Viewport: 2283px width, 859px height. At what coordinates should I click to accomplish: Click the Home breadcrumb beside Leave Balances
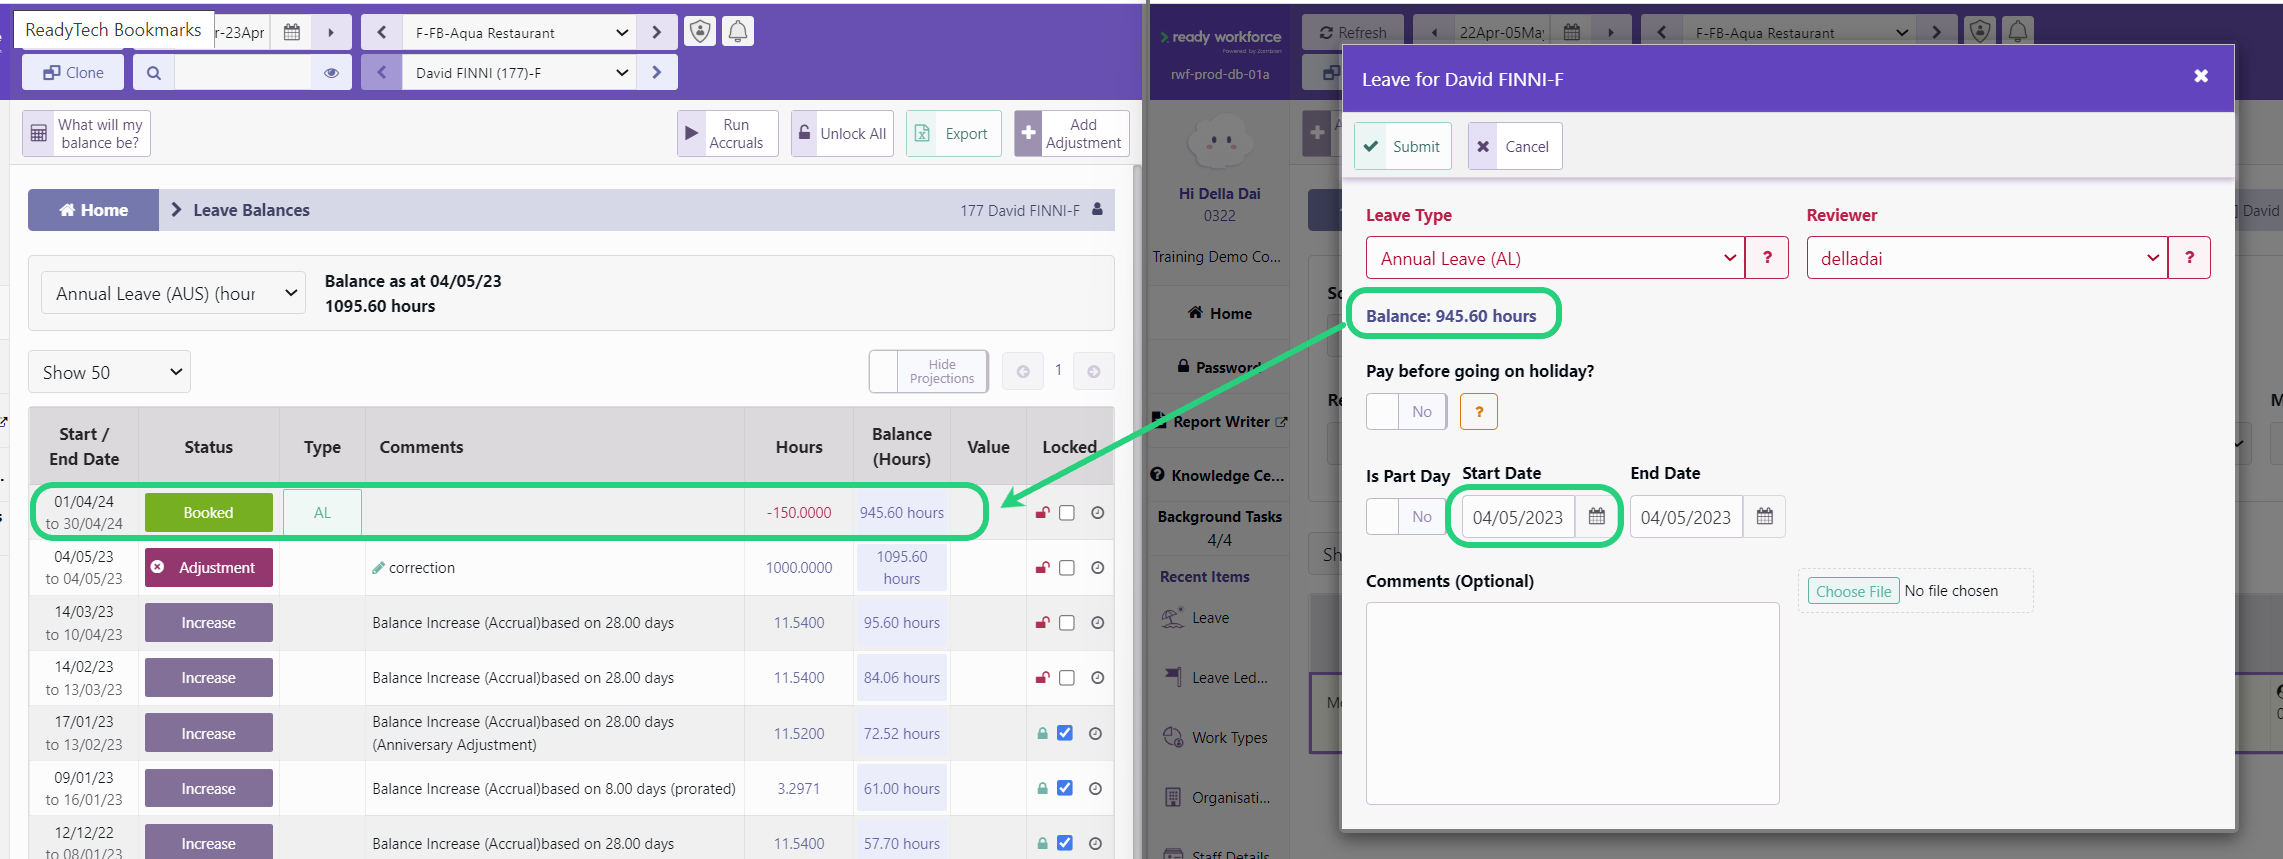click(94, 210)
